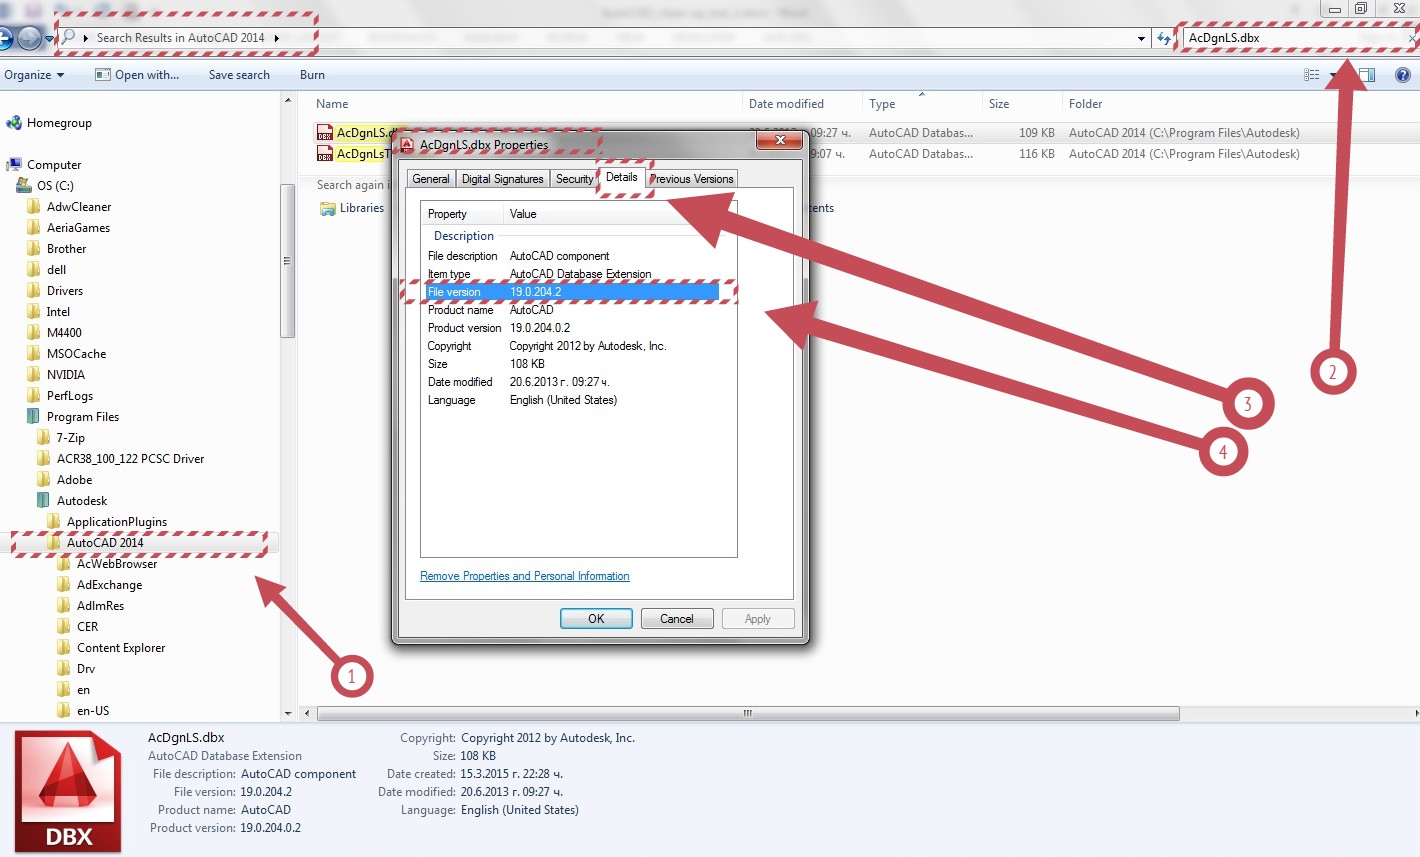Open the help question mark icon
This screenshot has width=1420, height=857.
point(1402,75)
